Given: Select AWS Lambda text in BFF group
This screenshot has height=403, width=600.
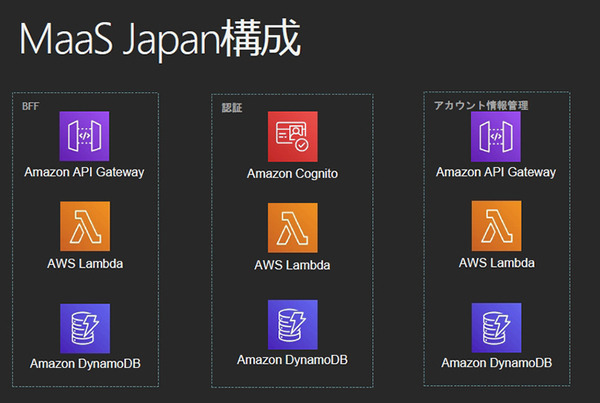Looking at the screenshot, I should [84, 263].
